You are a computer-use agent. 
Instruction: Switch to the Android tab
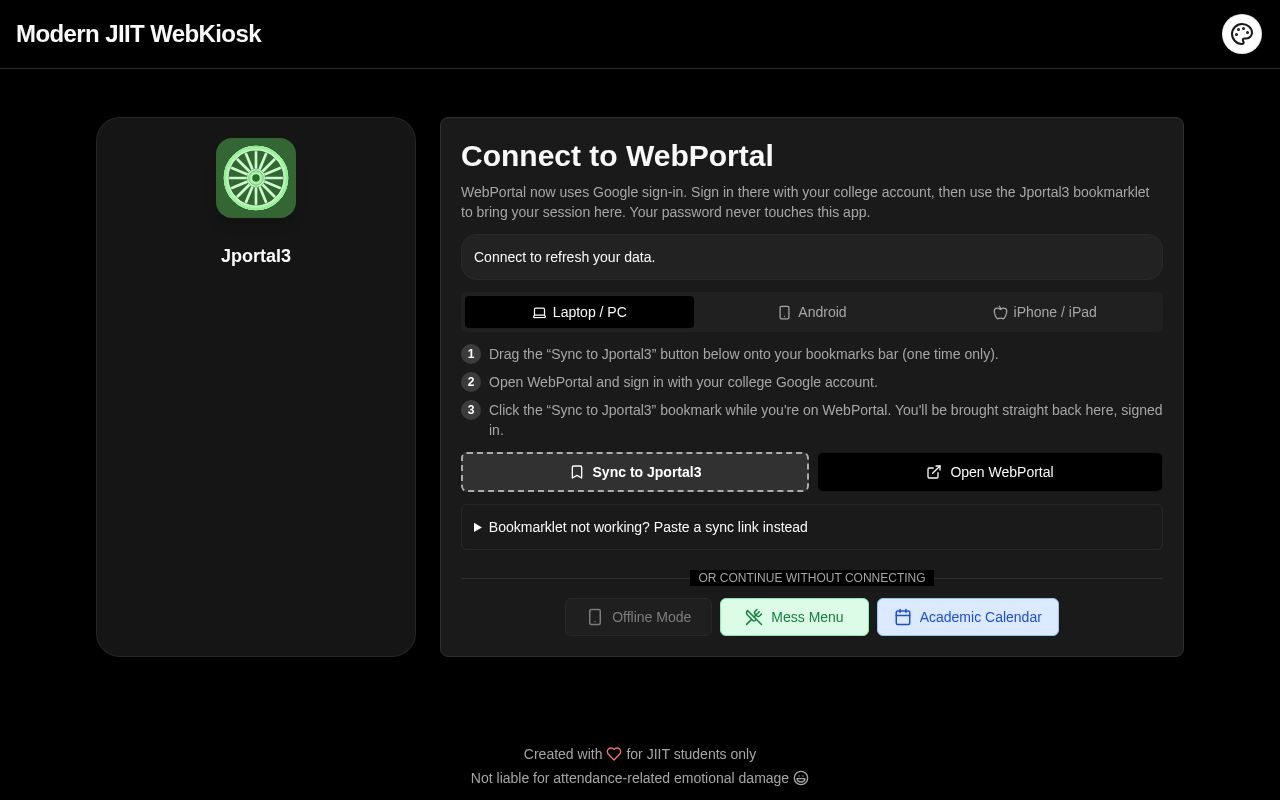pos(812,312)
